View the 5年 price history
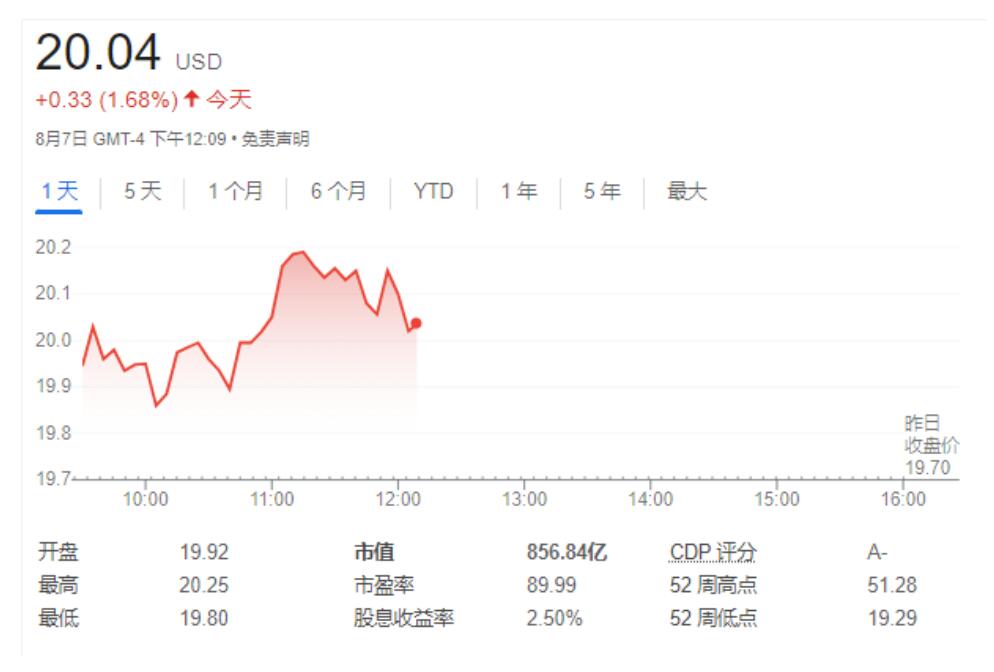The height and width of the screenshot is (672, 994). pos(602,191)
